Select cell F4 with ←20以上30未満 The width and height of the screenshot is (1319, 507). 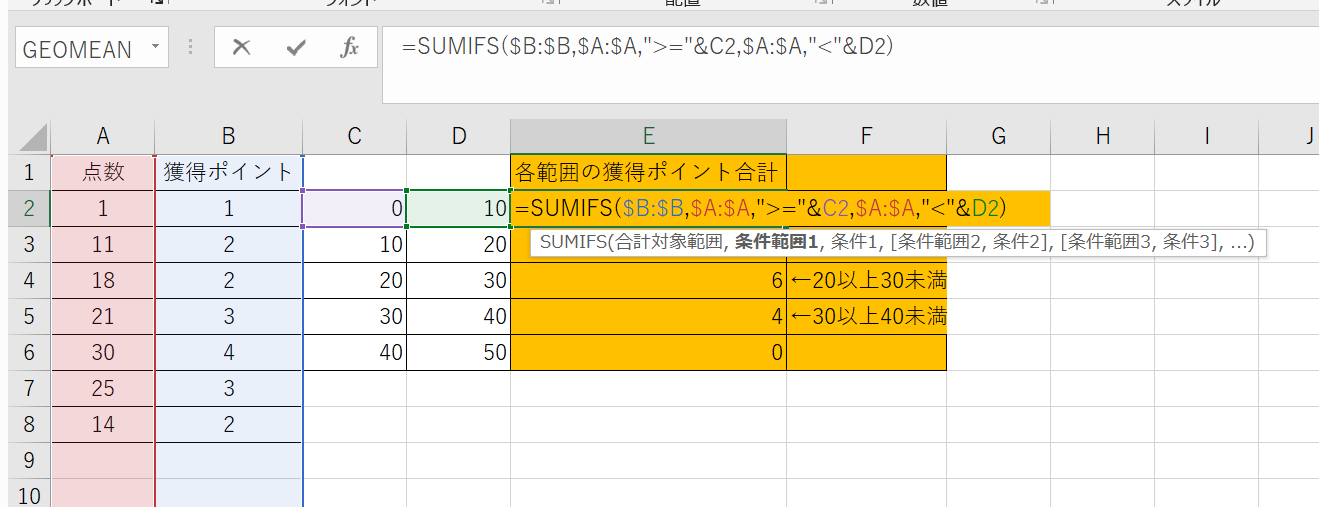(866, 280)
